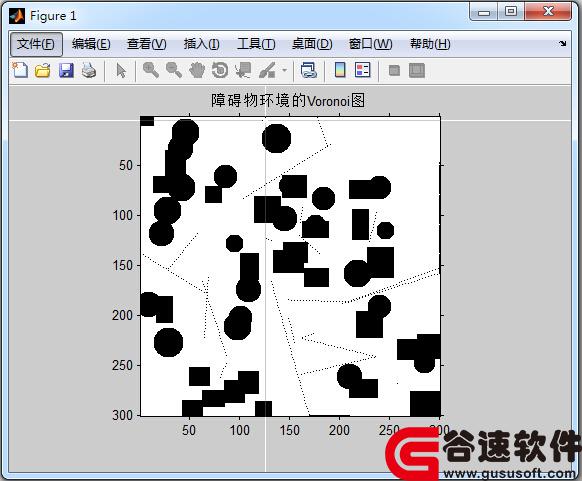Screen dimensions: 582x481
Task: Activate the Zoom In magnifier tool
Action: (x=151, y=70)
